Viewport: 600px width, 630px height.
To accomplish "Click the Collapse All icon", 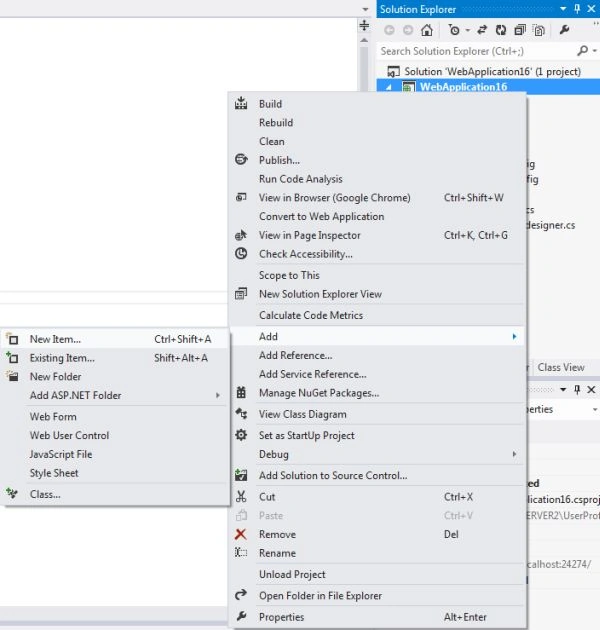I will (520, 30).
